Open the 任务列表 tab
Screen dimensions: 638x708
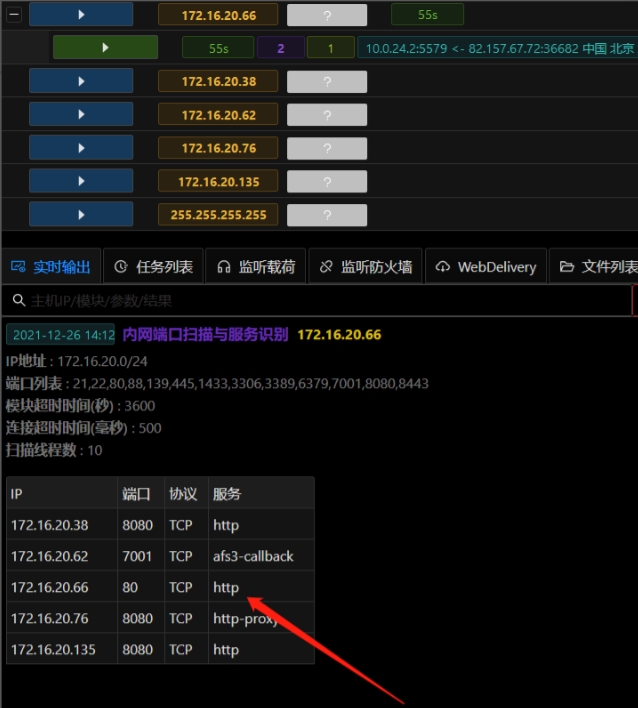pyautogui.click(x=154, y=267)
